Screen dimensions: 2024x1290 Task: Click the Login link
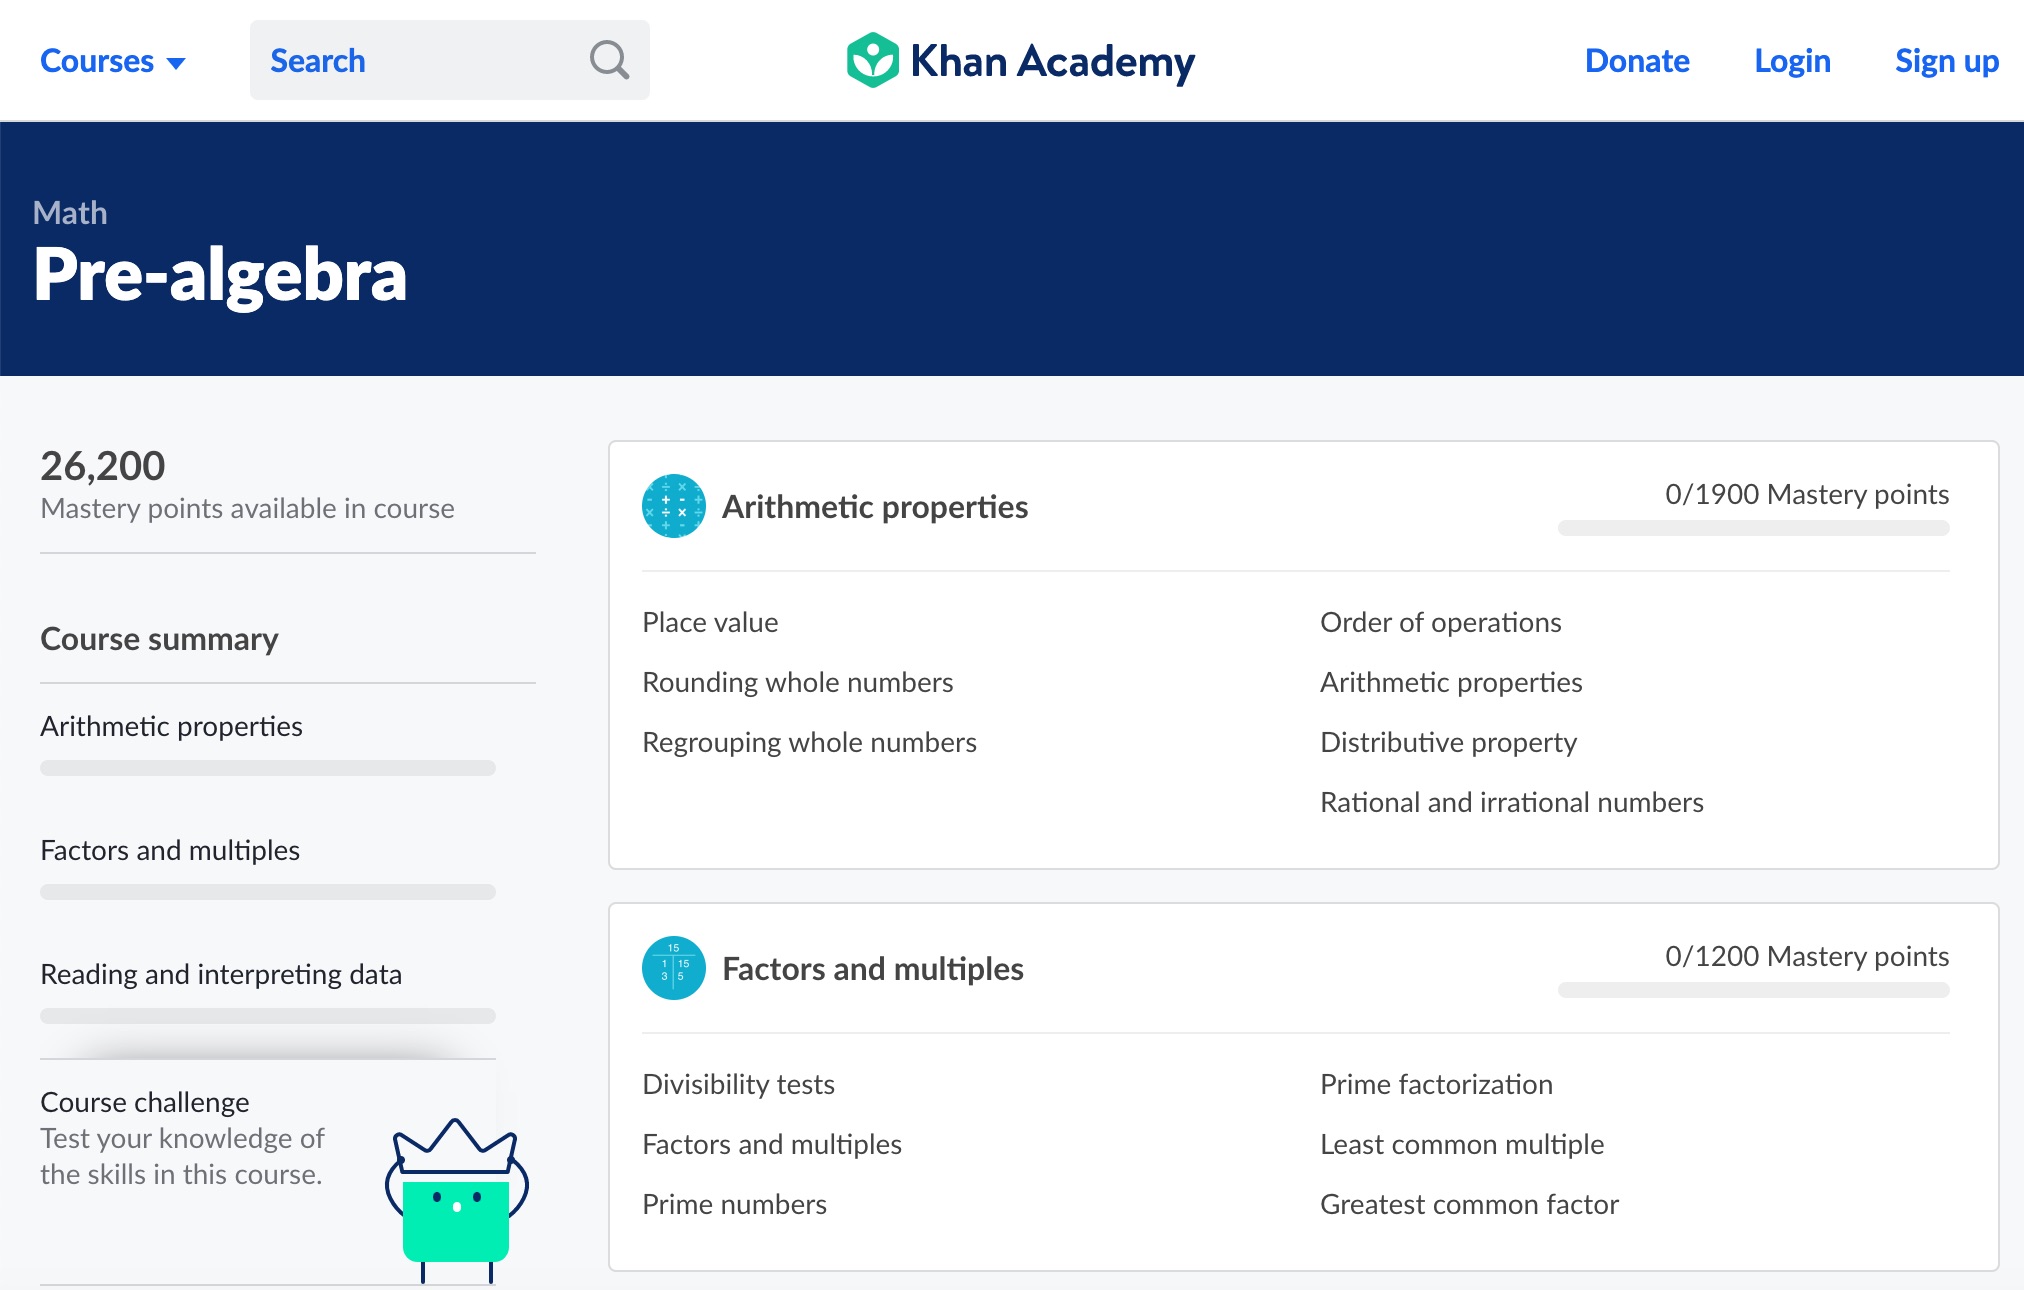point(1792,61)
